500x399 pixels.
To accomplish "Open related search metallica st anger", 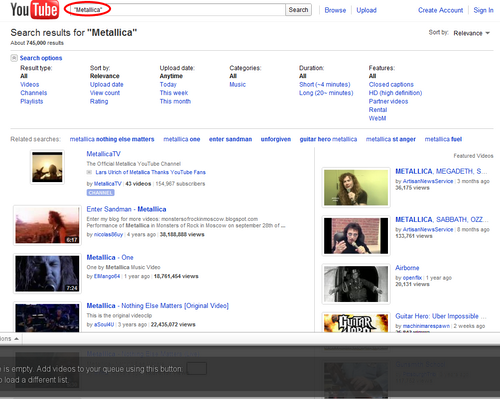I will [391, 139].
